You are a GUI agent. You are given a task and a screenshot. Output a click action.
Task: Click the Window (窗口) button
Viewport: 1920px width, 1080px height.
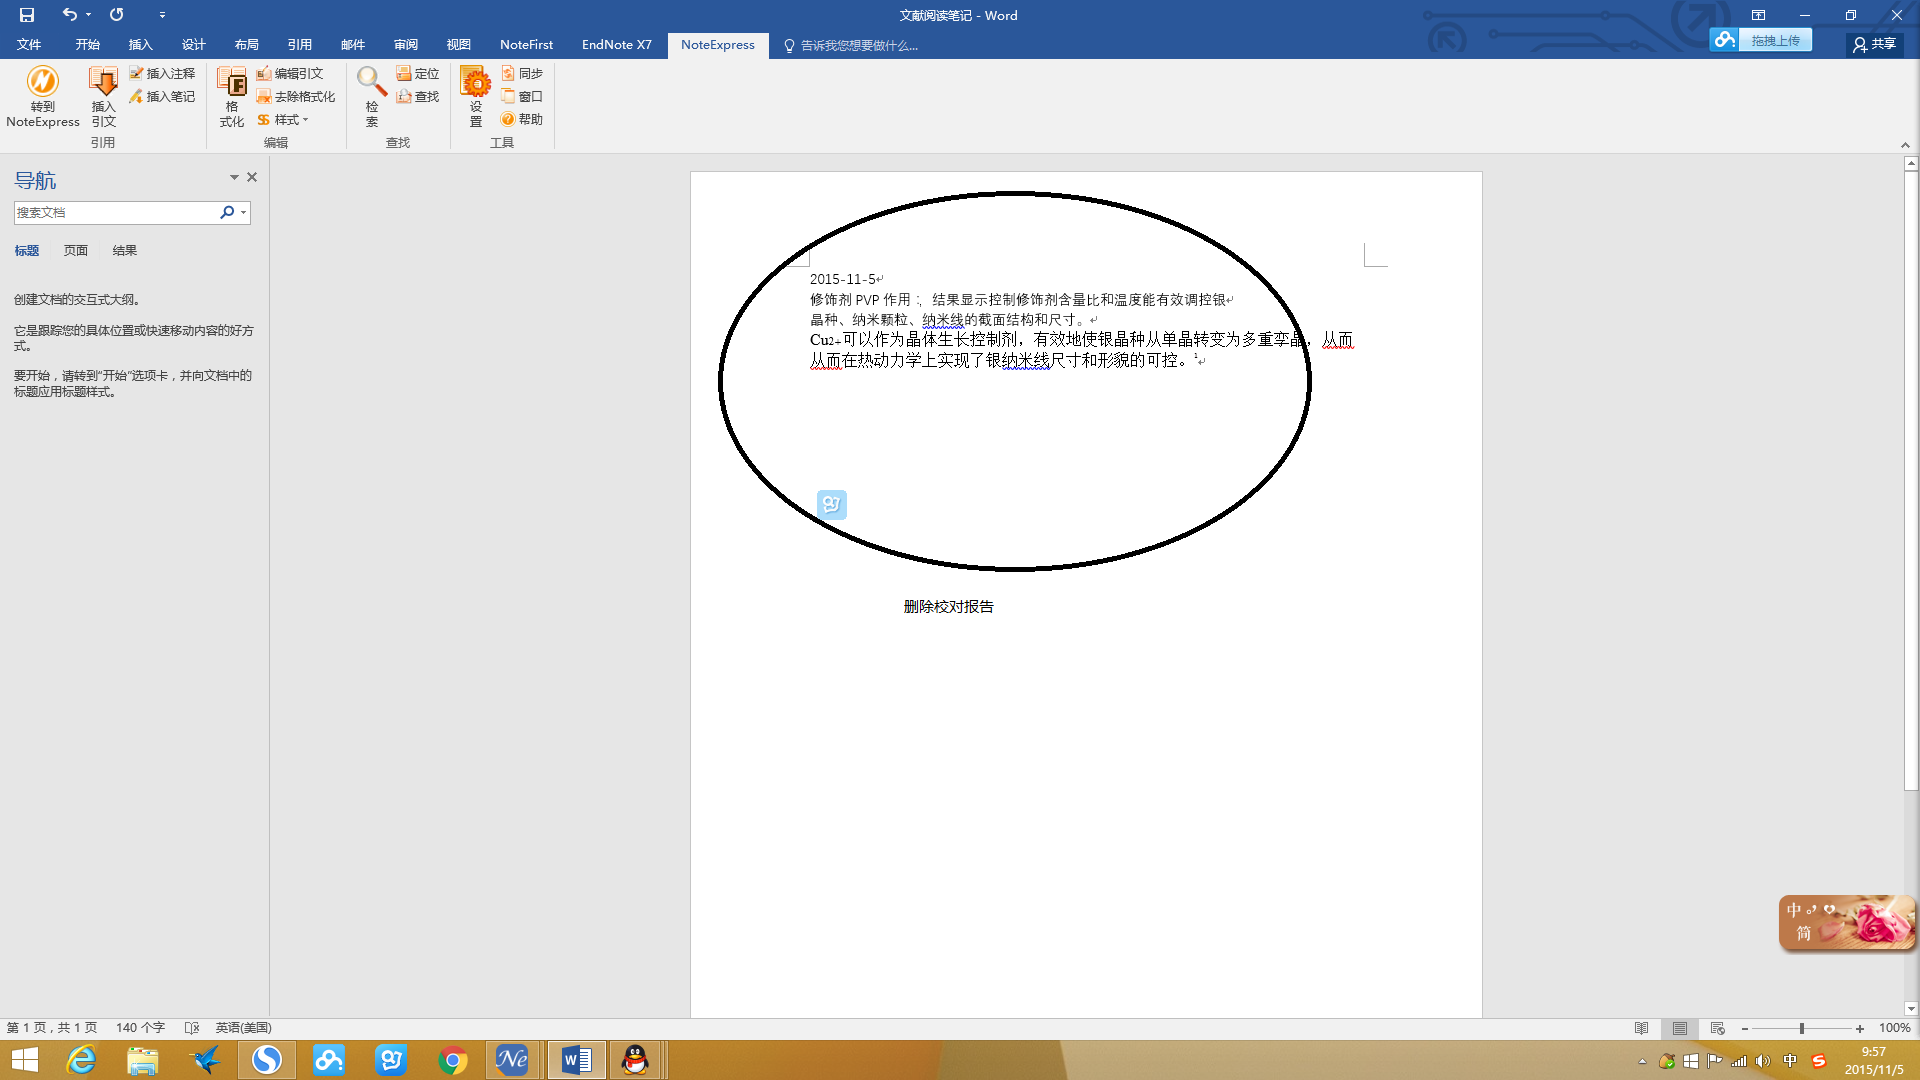(x=522, y=96)
